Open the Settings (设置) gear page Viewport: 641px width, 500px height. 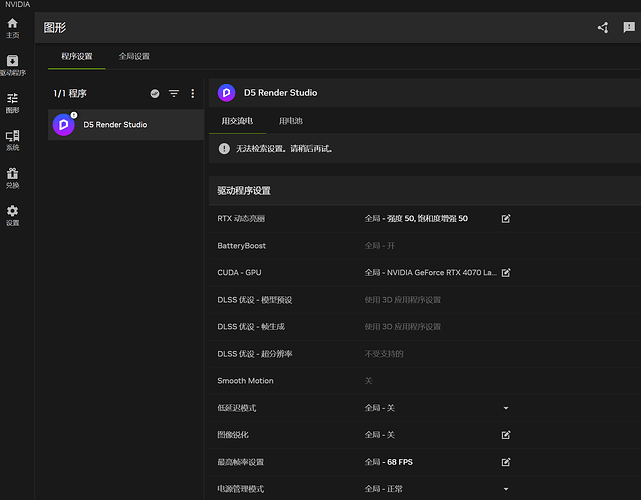tap(12, 216)
